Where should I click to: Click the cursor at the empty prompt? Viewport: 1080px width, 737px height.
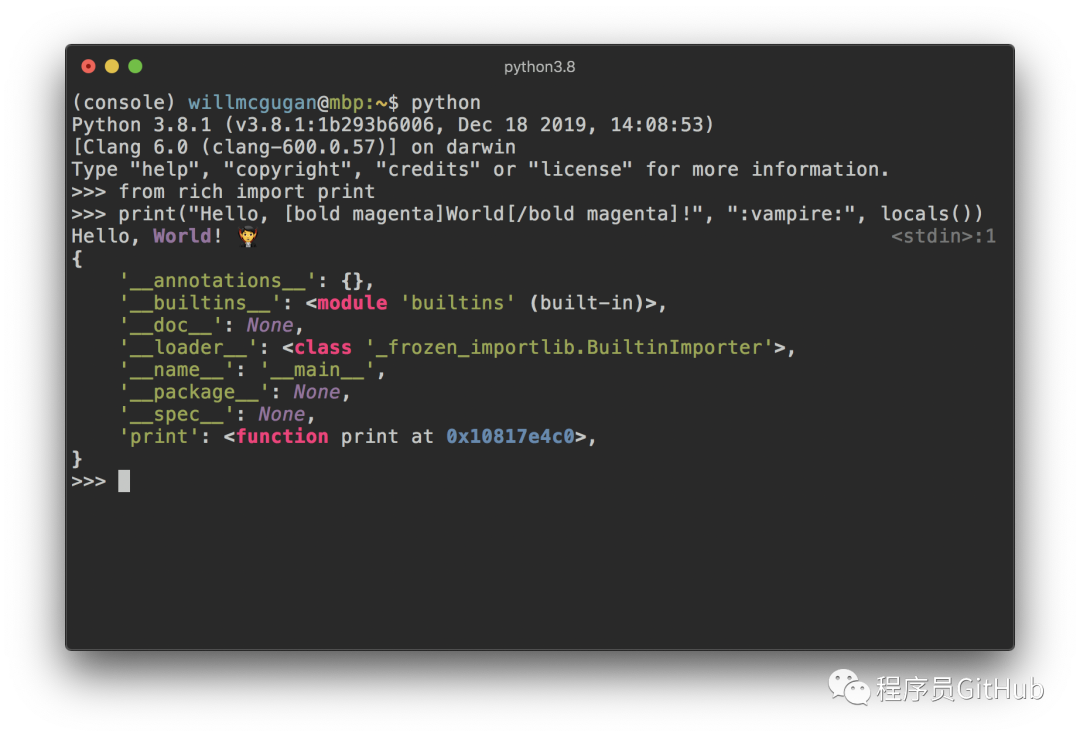[x=124, y=481]
